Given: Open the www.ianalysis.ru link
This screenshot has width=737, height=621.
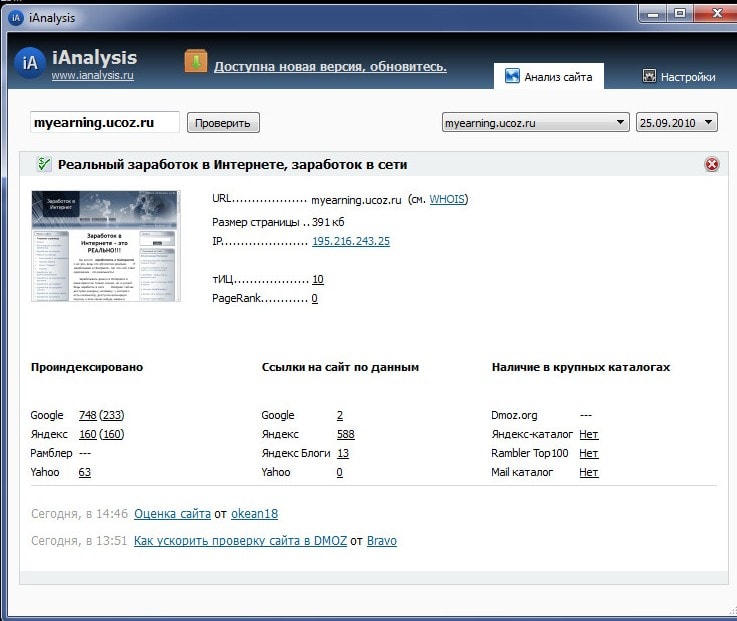Looking at the screenshot, I should tap(92, 76).
